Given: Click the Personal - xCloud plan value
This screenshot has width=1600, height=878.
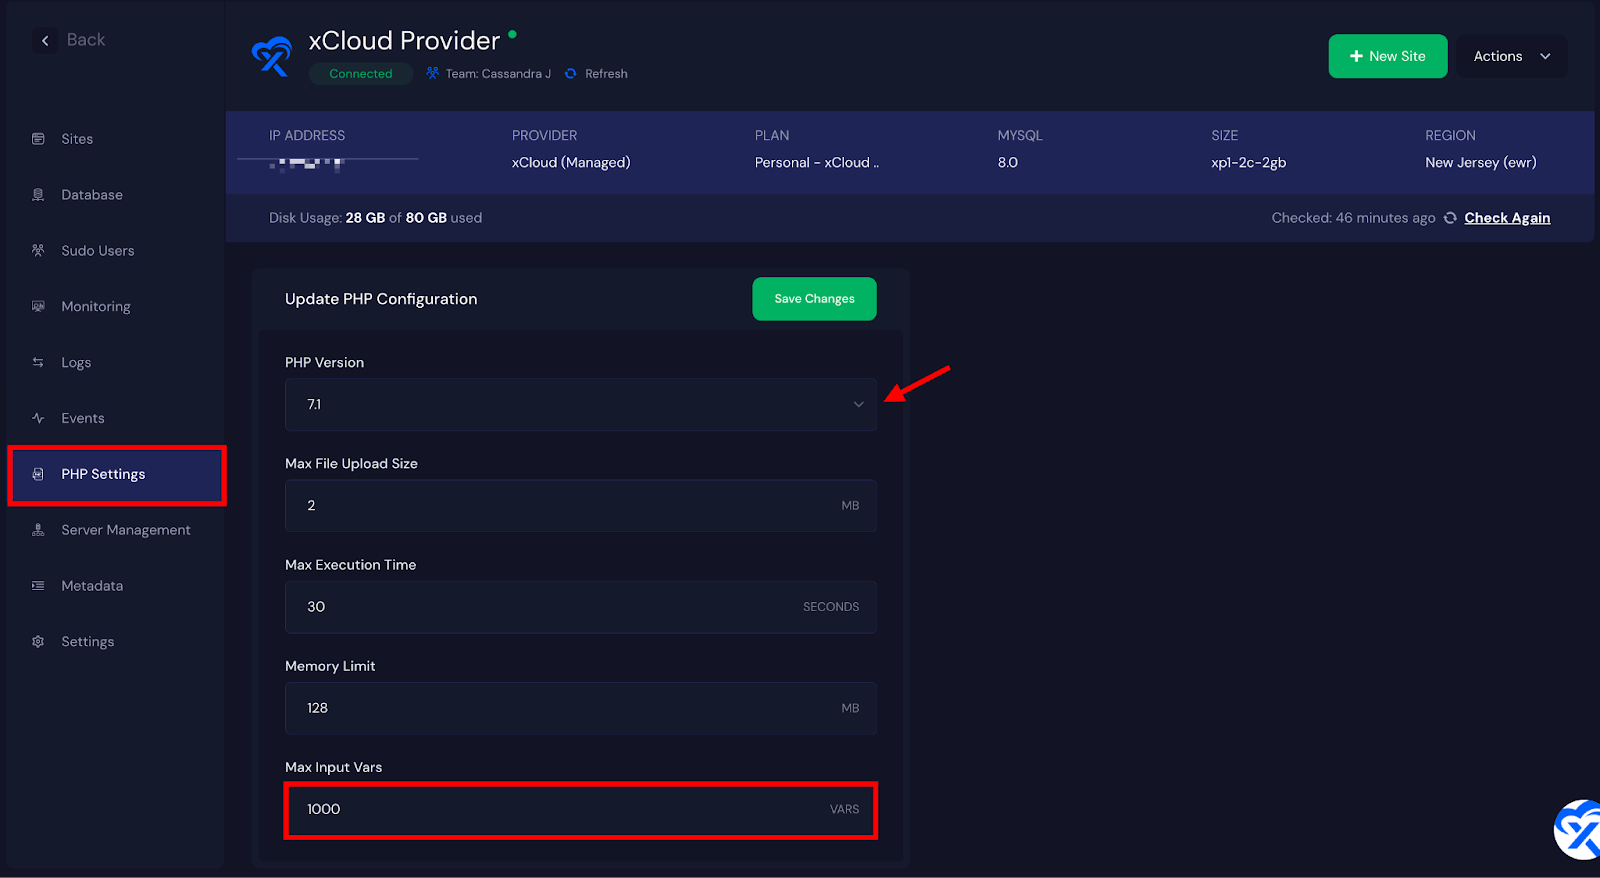Looking at the screenshot, I should [817, 162].
